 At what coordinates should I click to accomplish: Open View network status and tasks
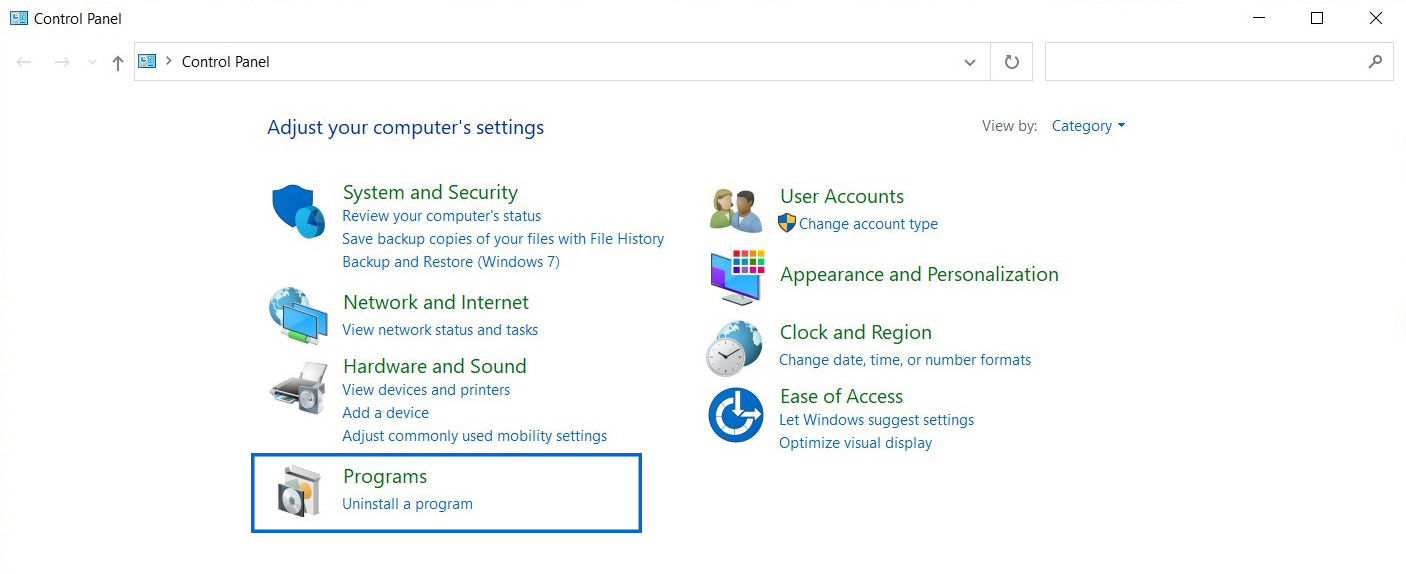(x=440, y=330)
